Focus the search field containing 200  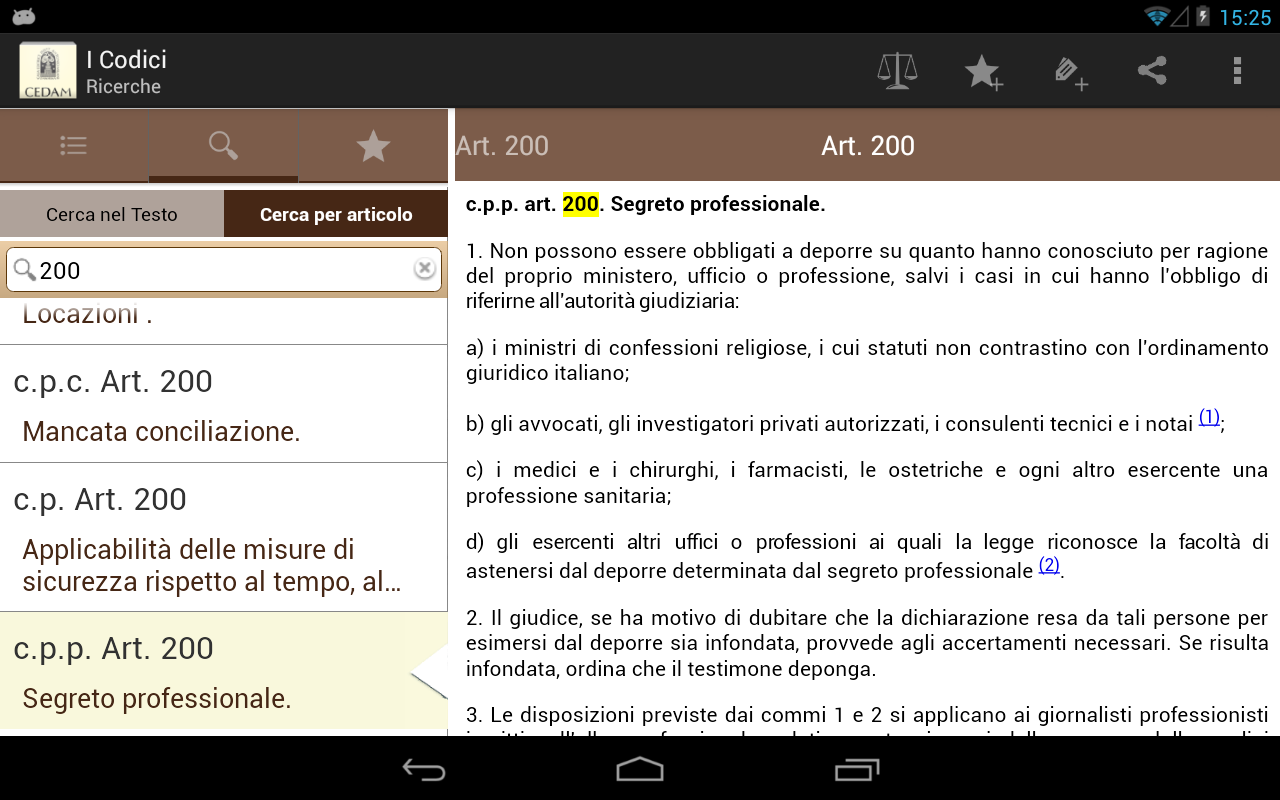(224, 270)
